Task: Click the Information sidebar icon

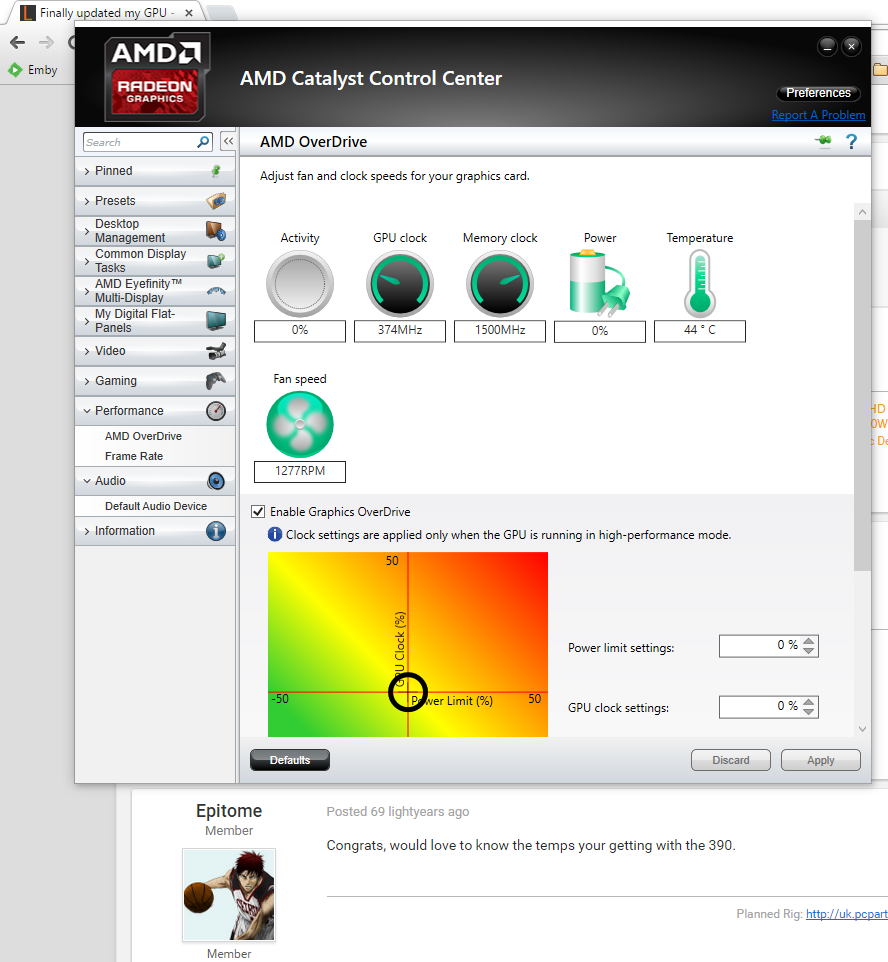Action: (x=216, y=531)
